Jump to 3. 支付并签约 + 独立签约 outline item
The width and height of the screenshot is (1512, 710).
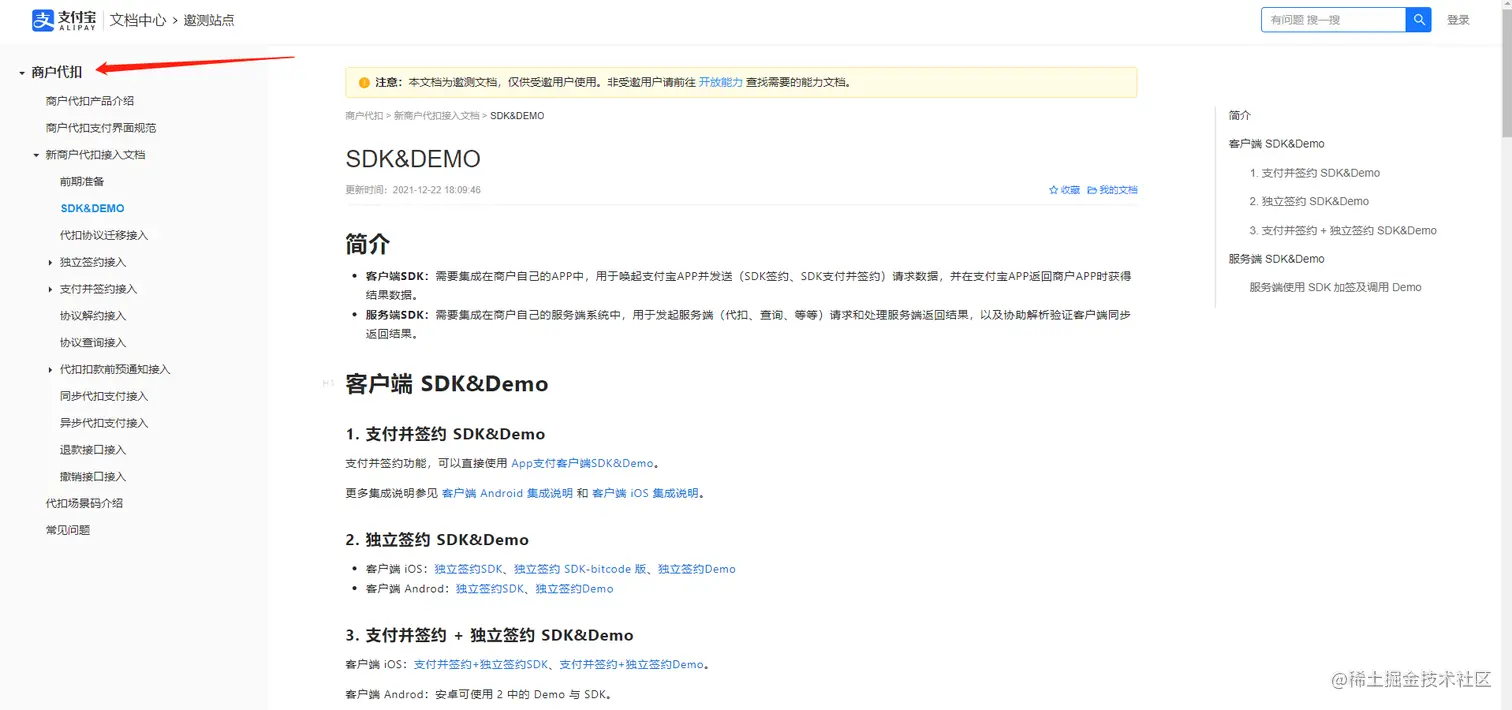pyautogui.click(x=1343, y=231)
